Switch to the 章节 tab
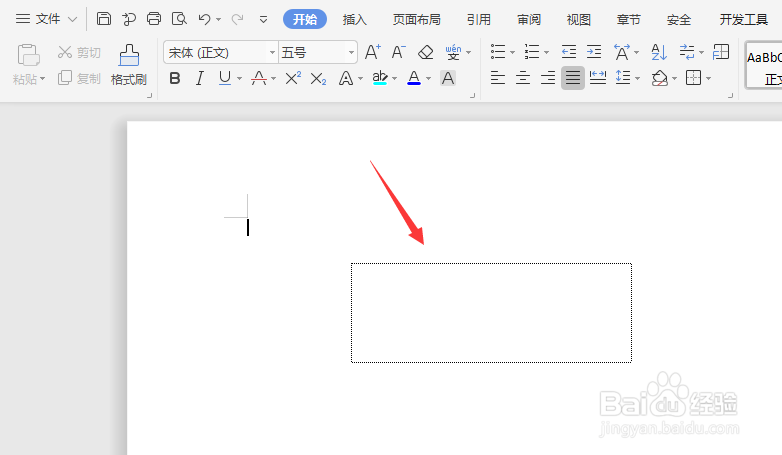782x455 pixels. click(628, 19)
